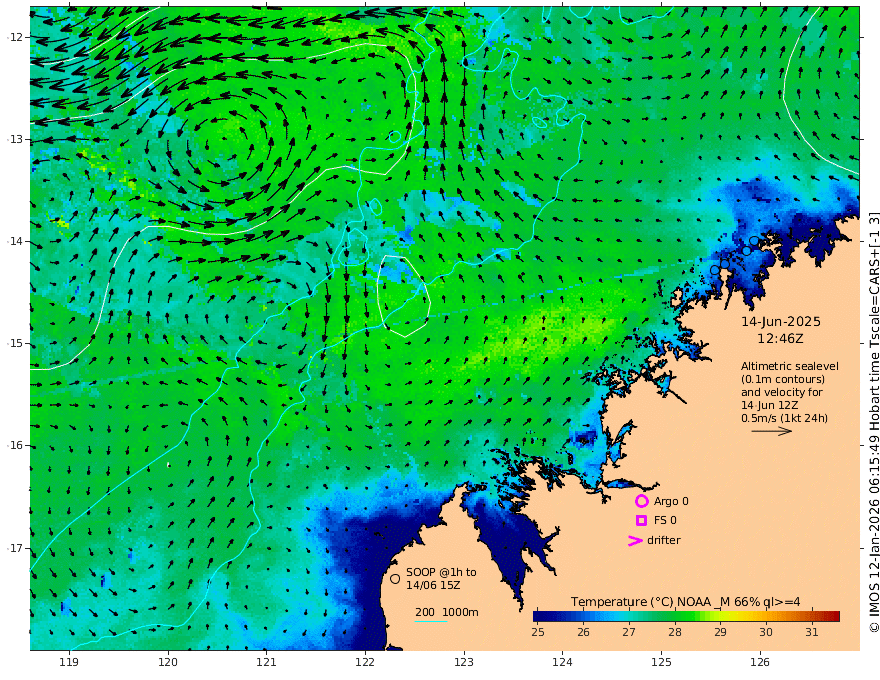Click the 122 longitude axis label
Viewport: 880px width, 680px height.
click(x=365, y=662)
